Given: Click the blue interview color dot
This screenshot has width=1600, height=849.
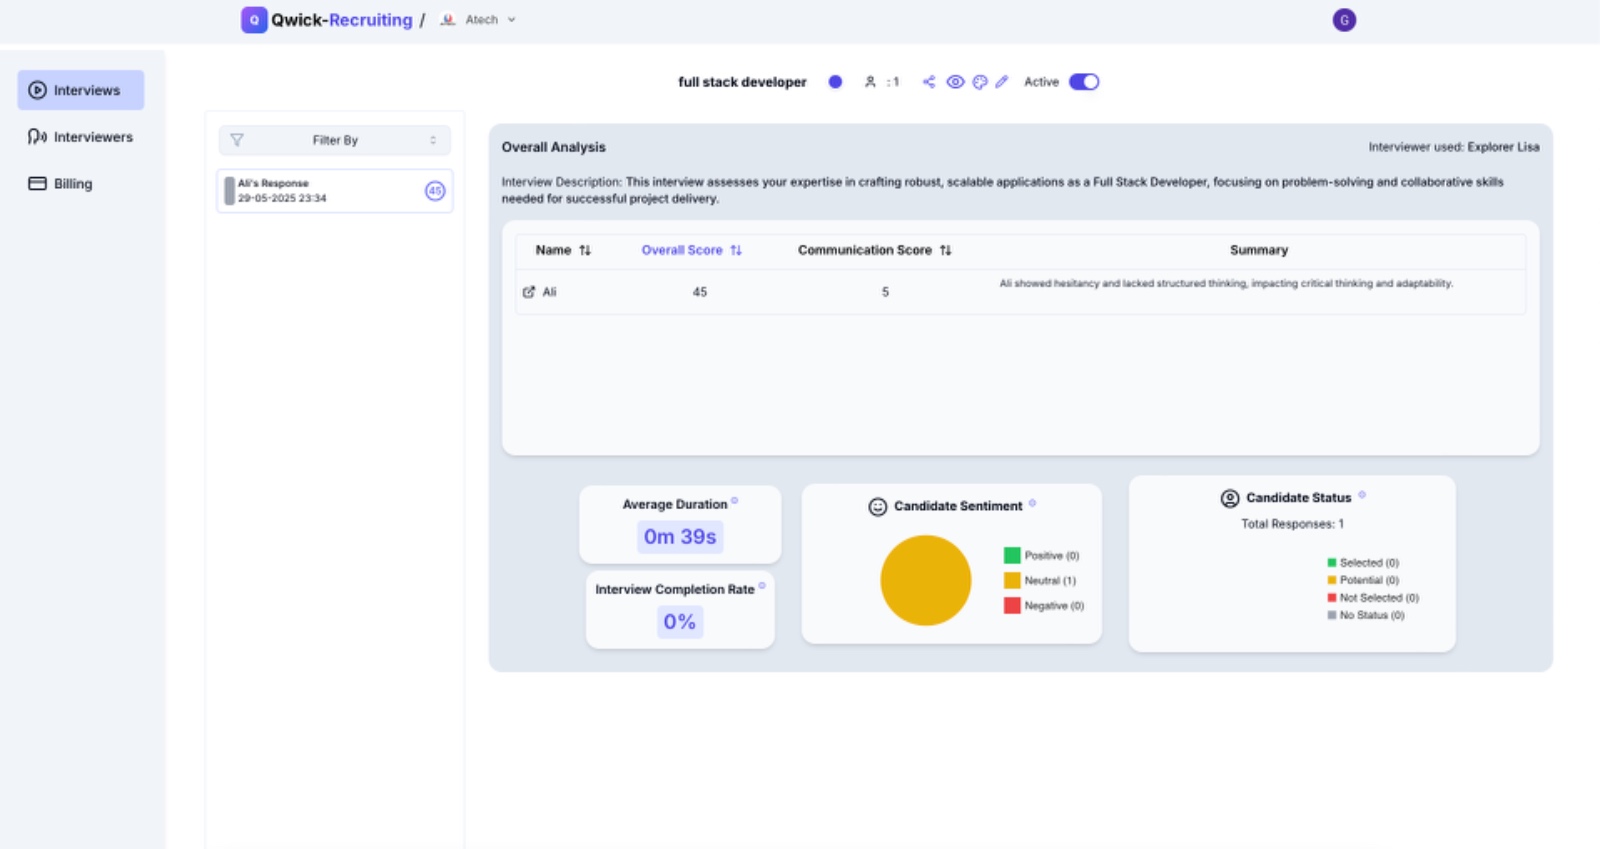Looking at the screenshot, I should [x=835, y=82].
